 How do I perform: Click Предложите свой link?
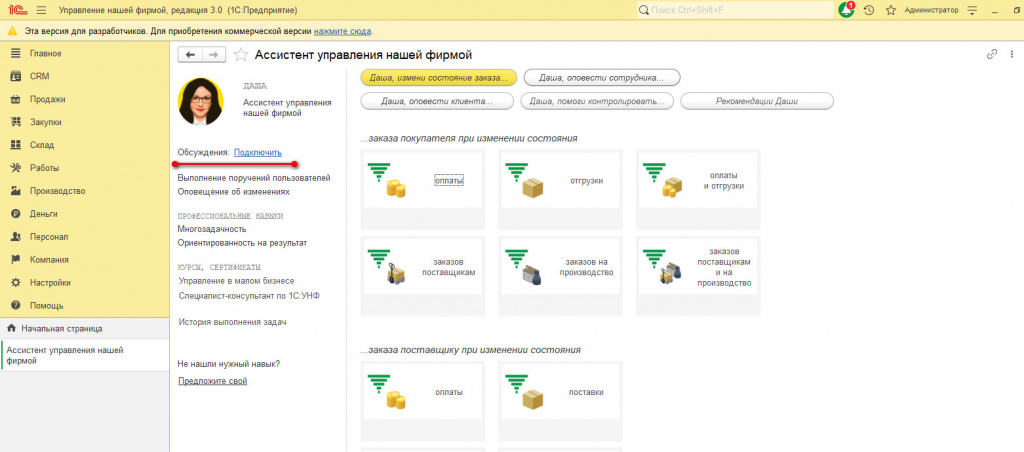(x=213, y=381)
